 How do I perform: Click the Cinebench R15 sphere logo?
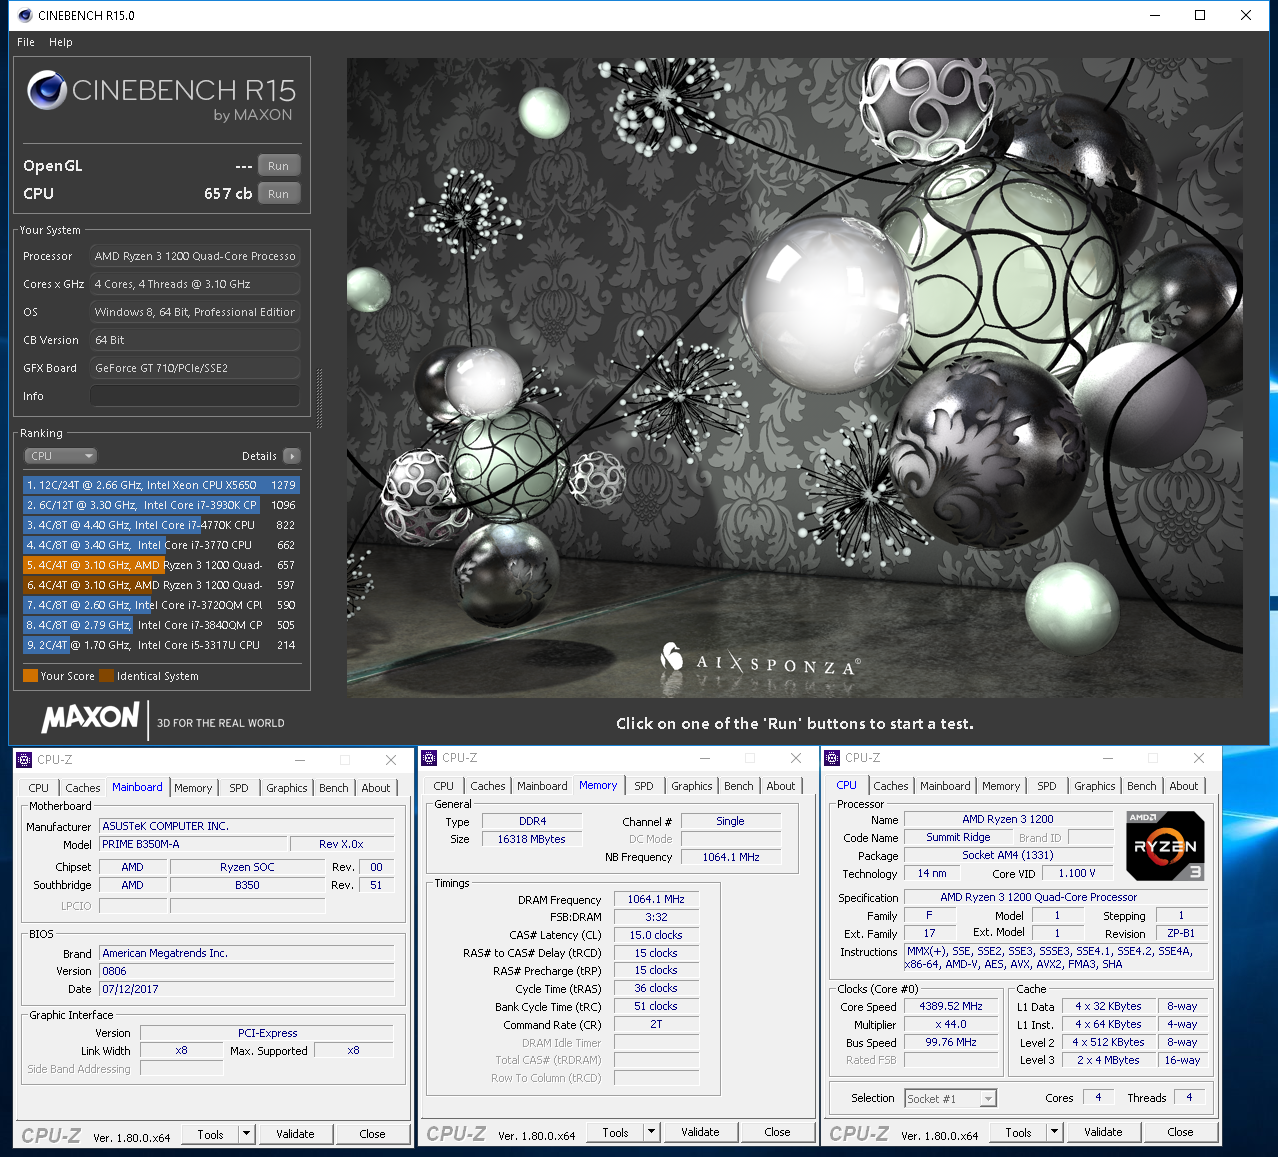pyautogui.click(x=47, y=90)
